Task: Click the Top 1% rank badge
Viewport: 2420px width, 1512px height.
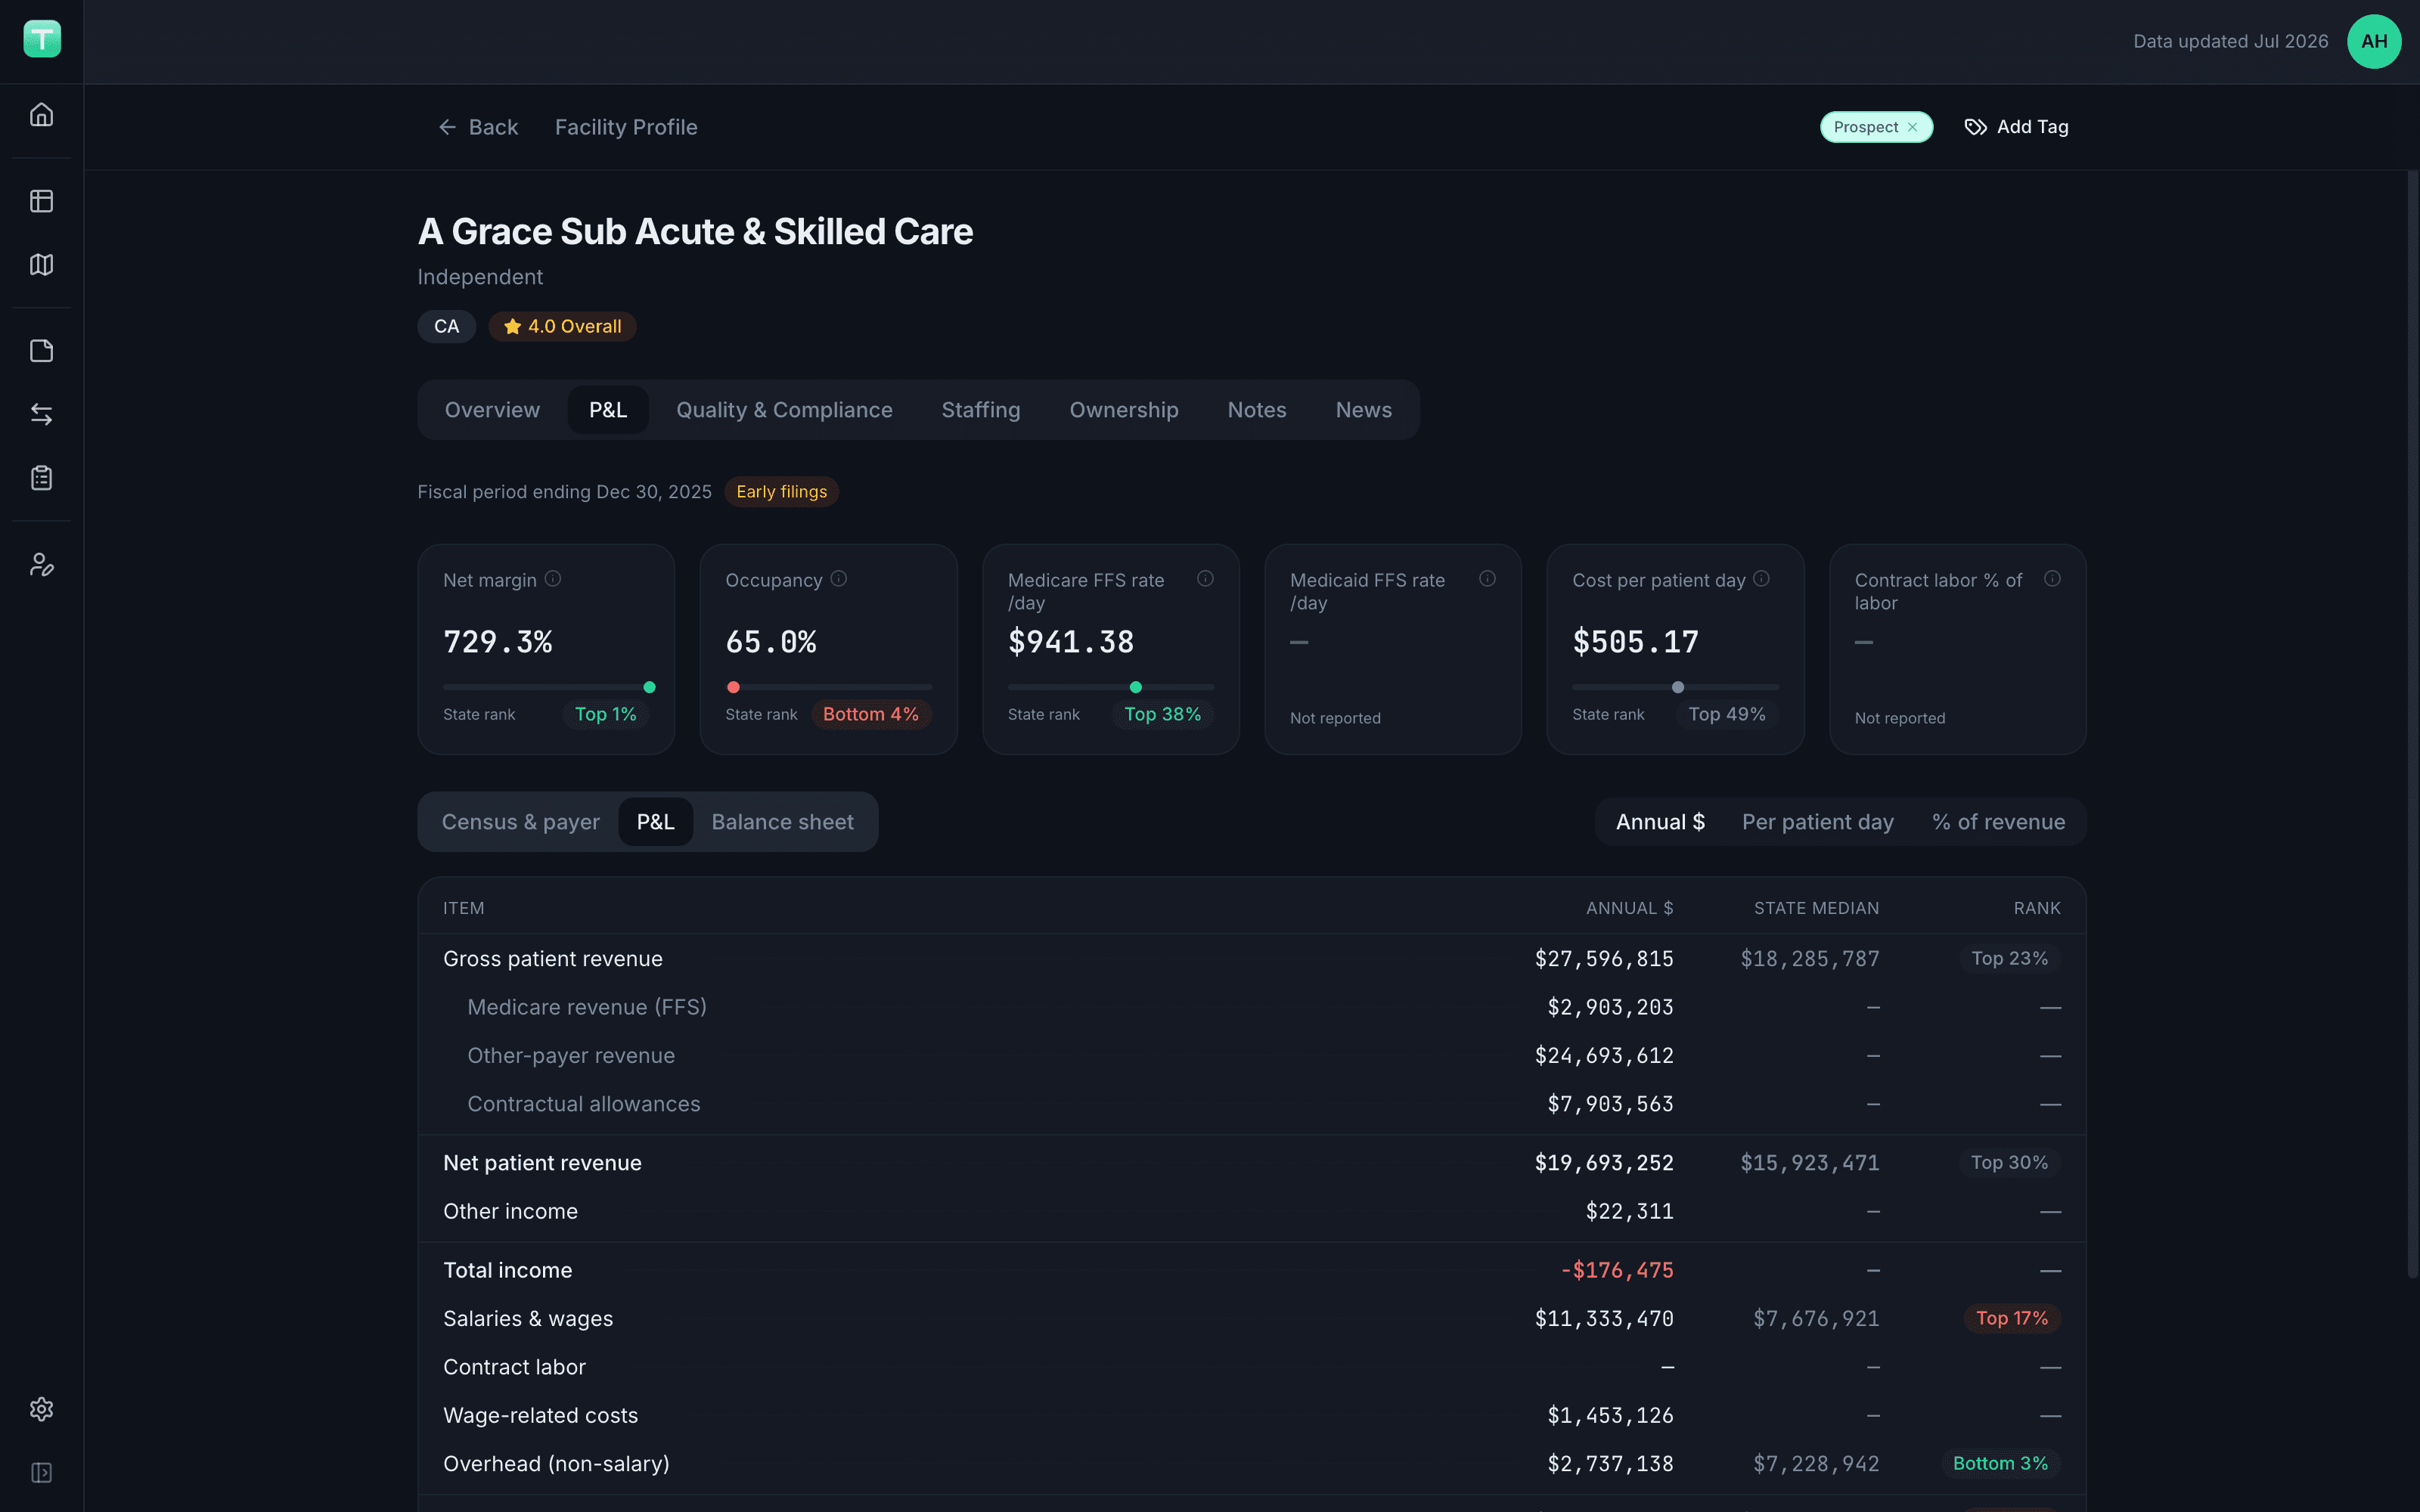Action: (x=606, y=714)
